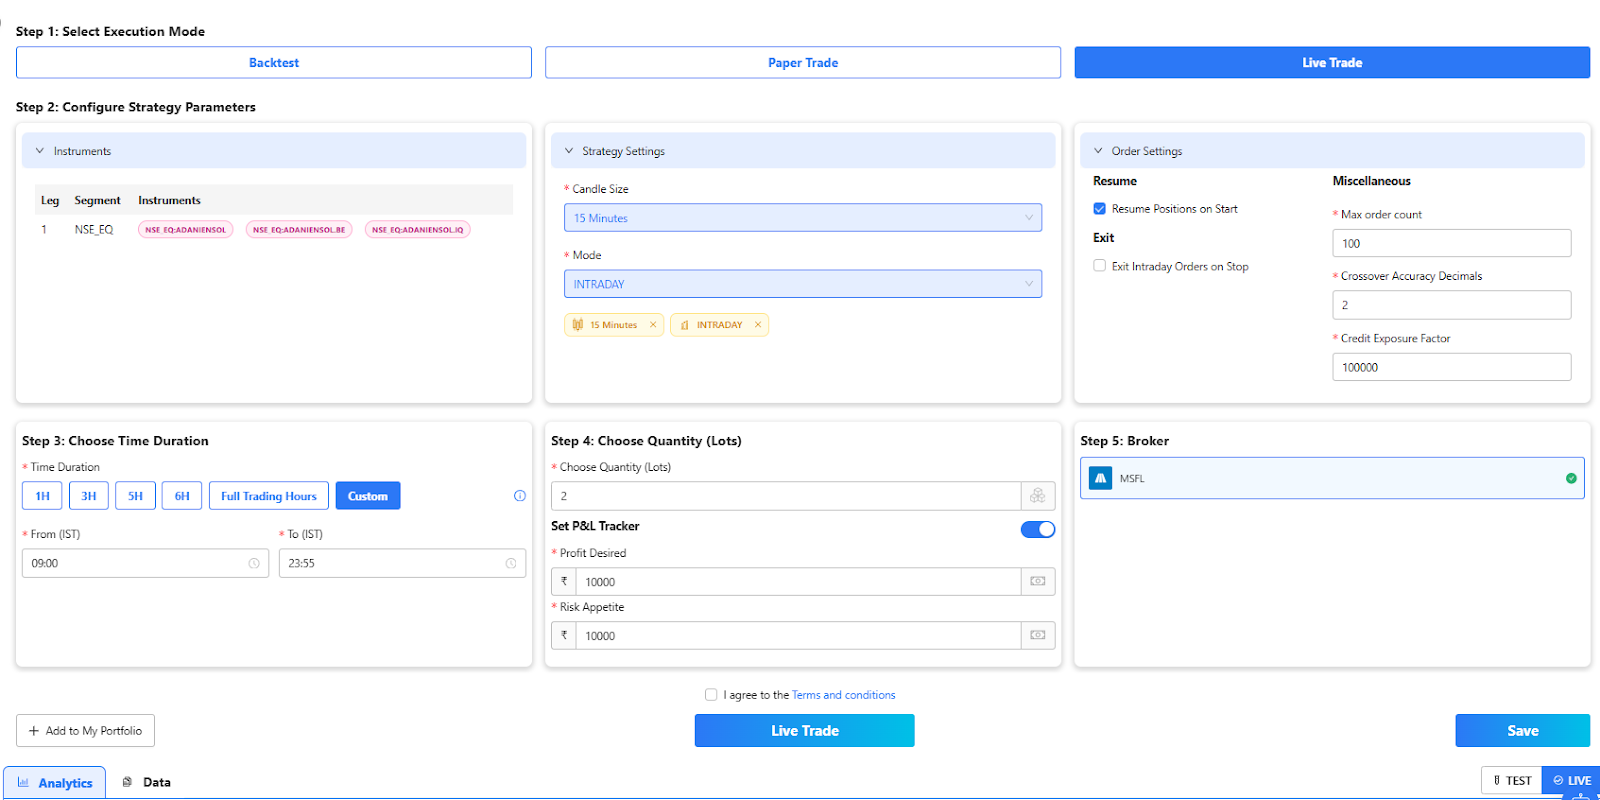Click the money icon in Risk Appetite field

pyautogui.click(x=1037, y=636)
